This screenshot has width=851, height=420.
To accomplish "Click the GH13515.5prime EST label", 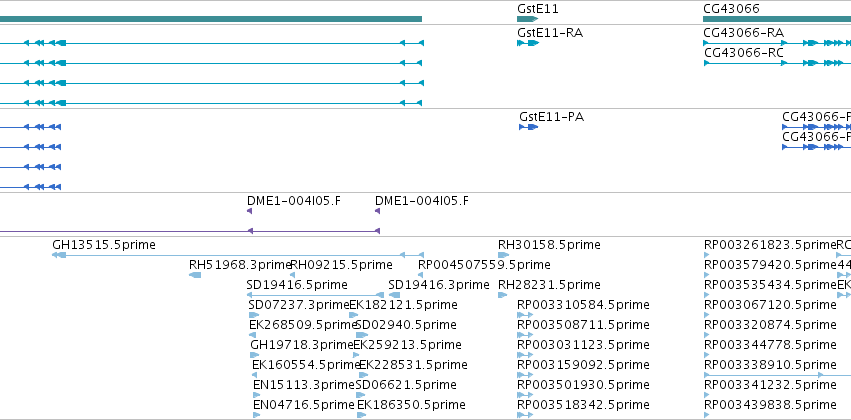I will tap(104, 245).
